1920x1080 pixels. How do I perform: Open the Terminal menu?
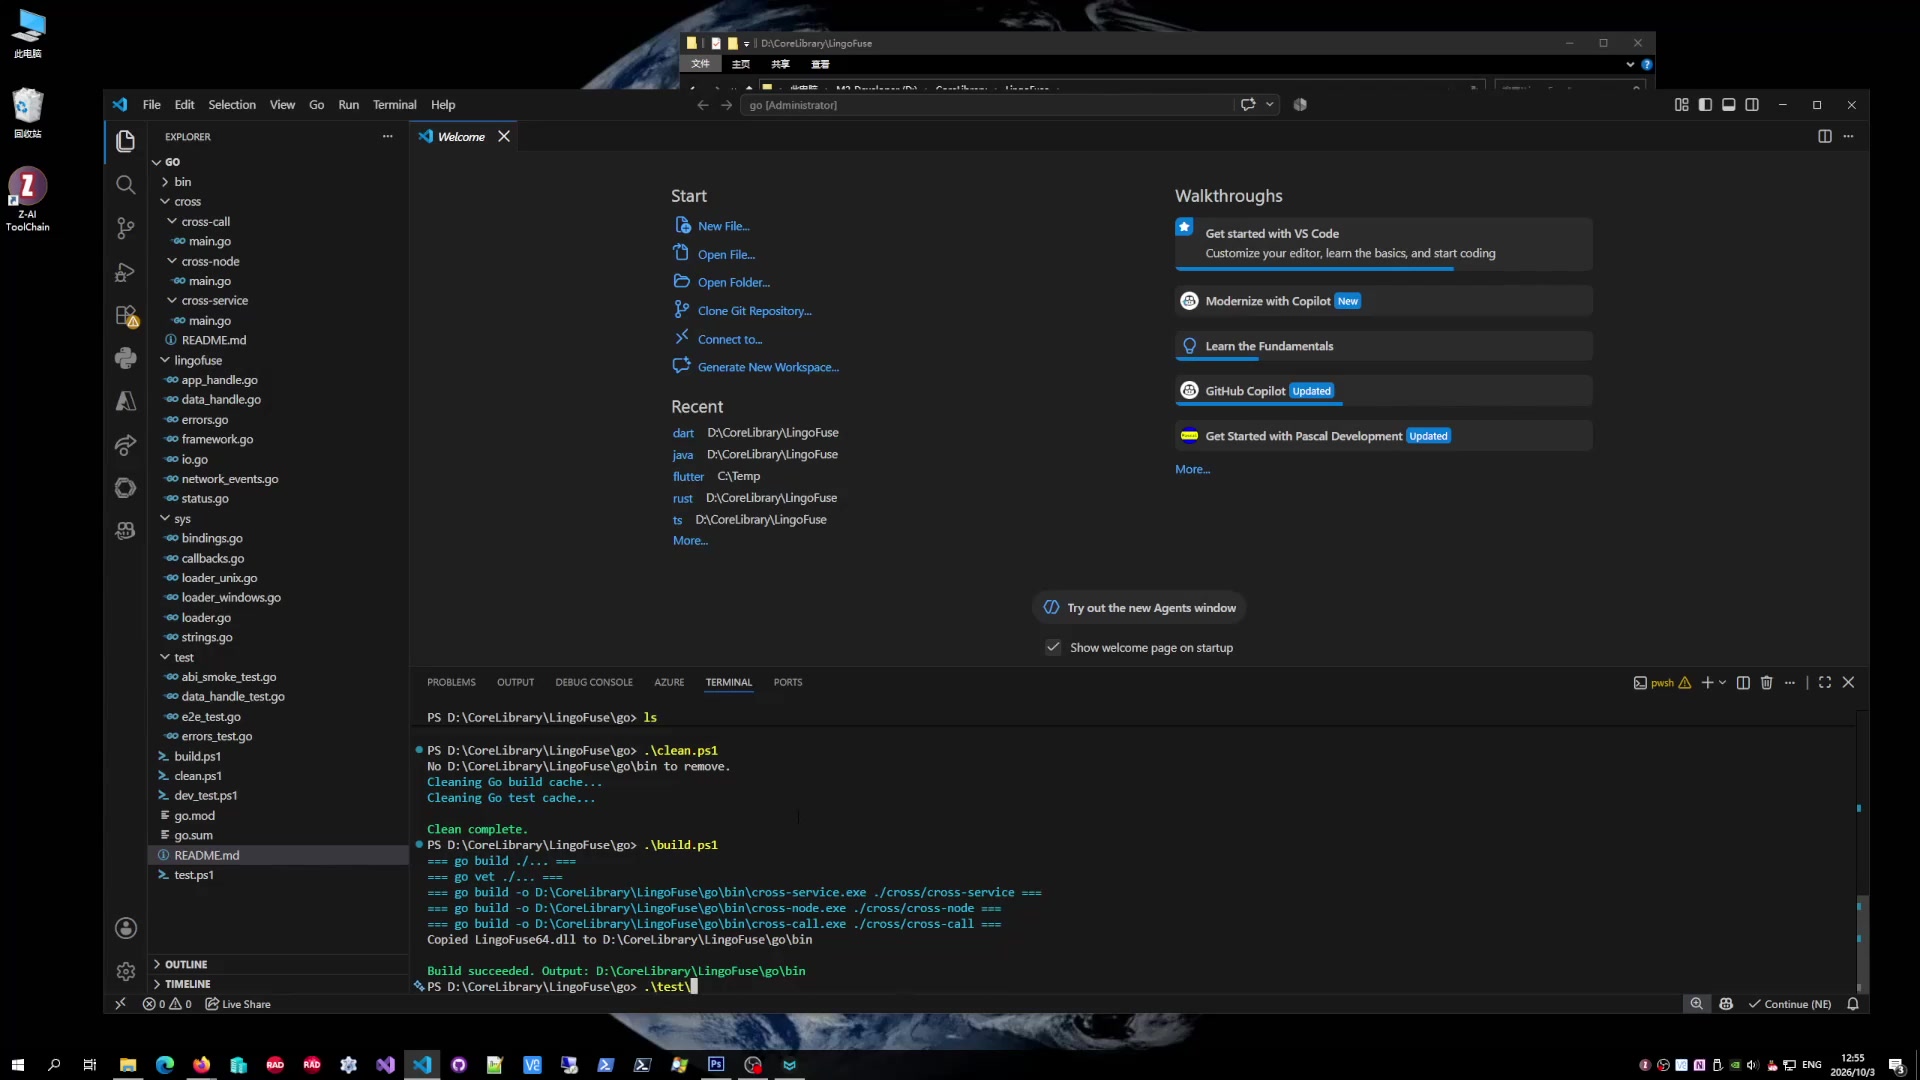point(394,104)
